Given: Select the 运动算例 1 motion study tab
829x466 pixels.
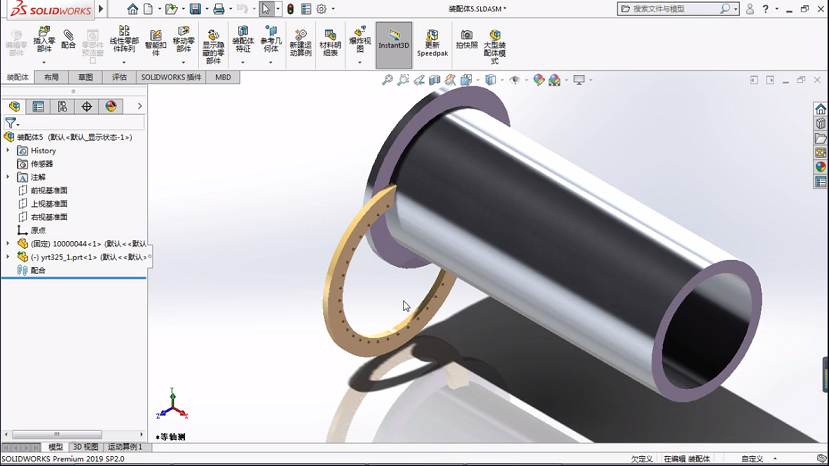Looking at the screenshot, I should [x=125, y=447].
